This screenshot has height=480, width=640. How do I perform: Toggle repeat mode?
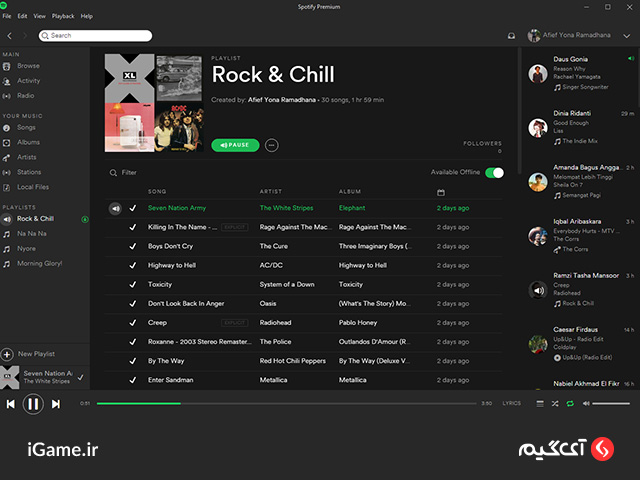tap(570, 404)
